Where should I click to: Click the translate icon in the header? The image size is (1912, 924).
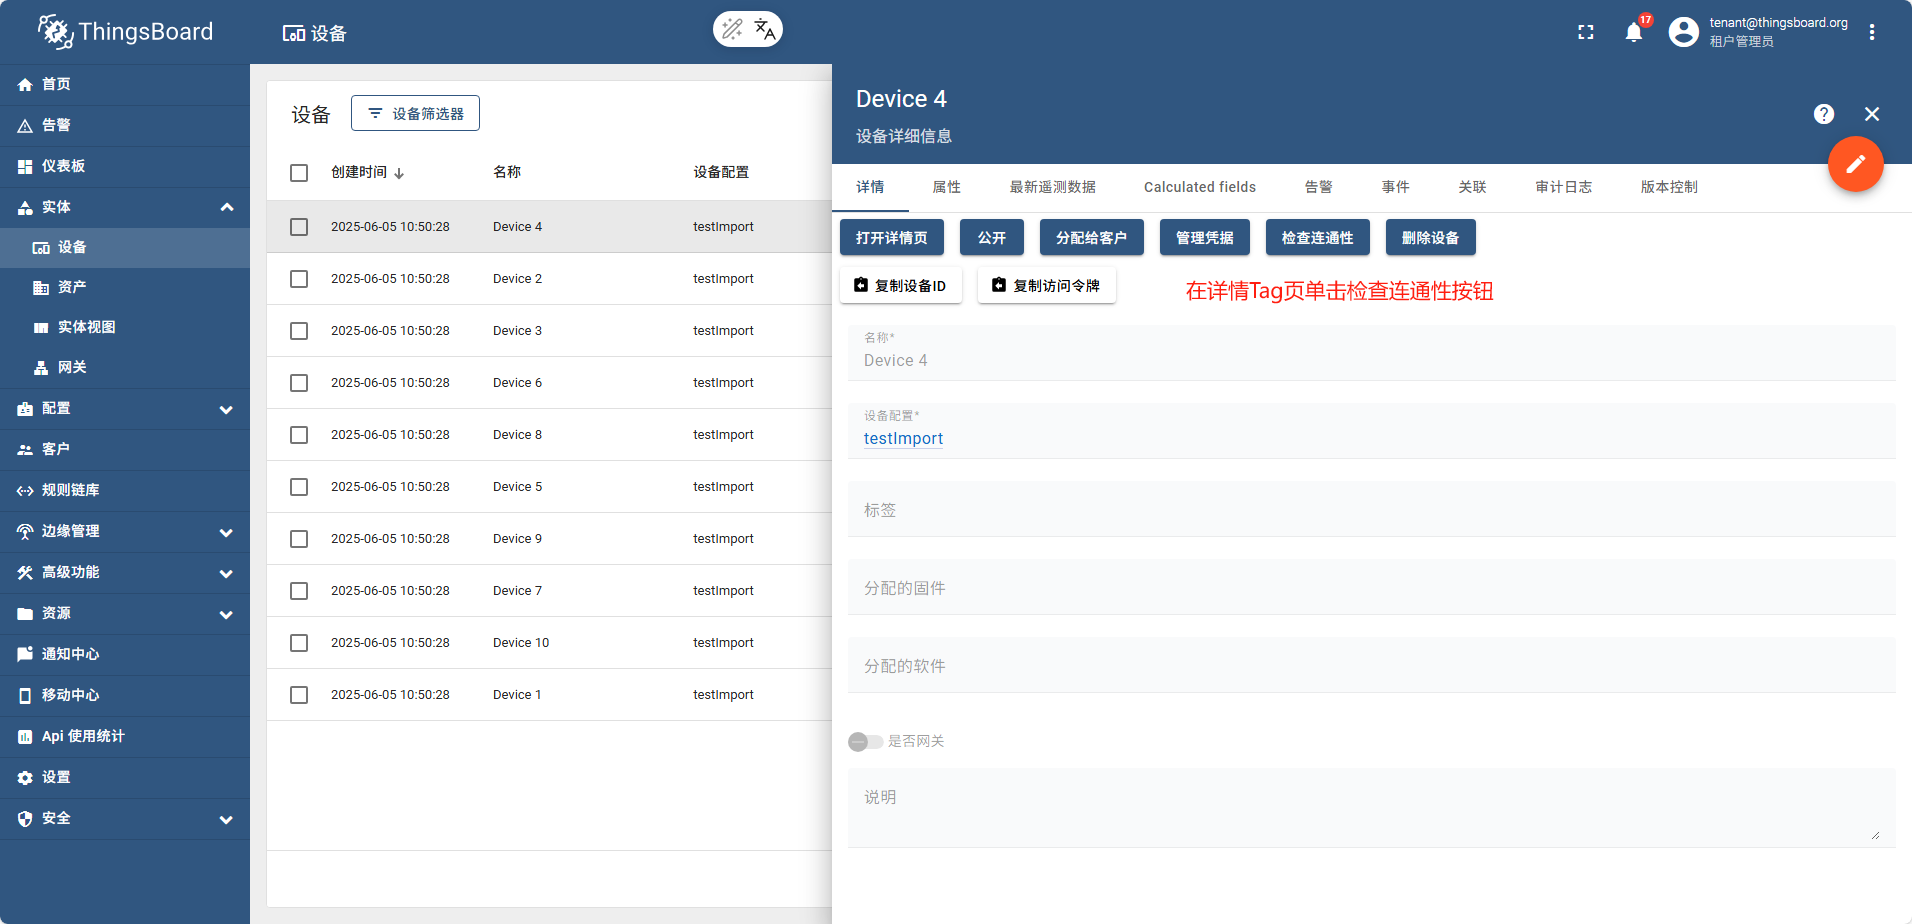765,29
